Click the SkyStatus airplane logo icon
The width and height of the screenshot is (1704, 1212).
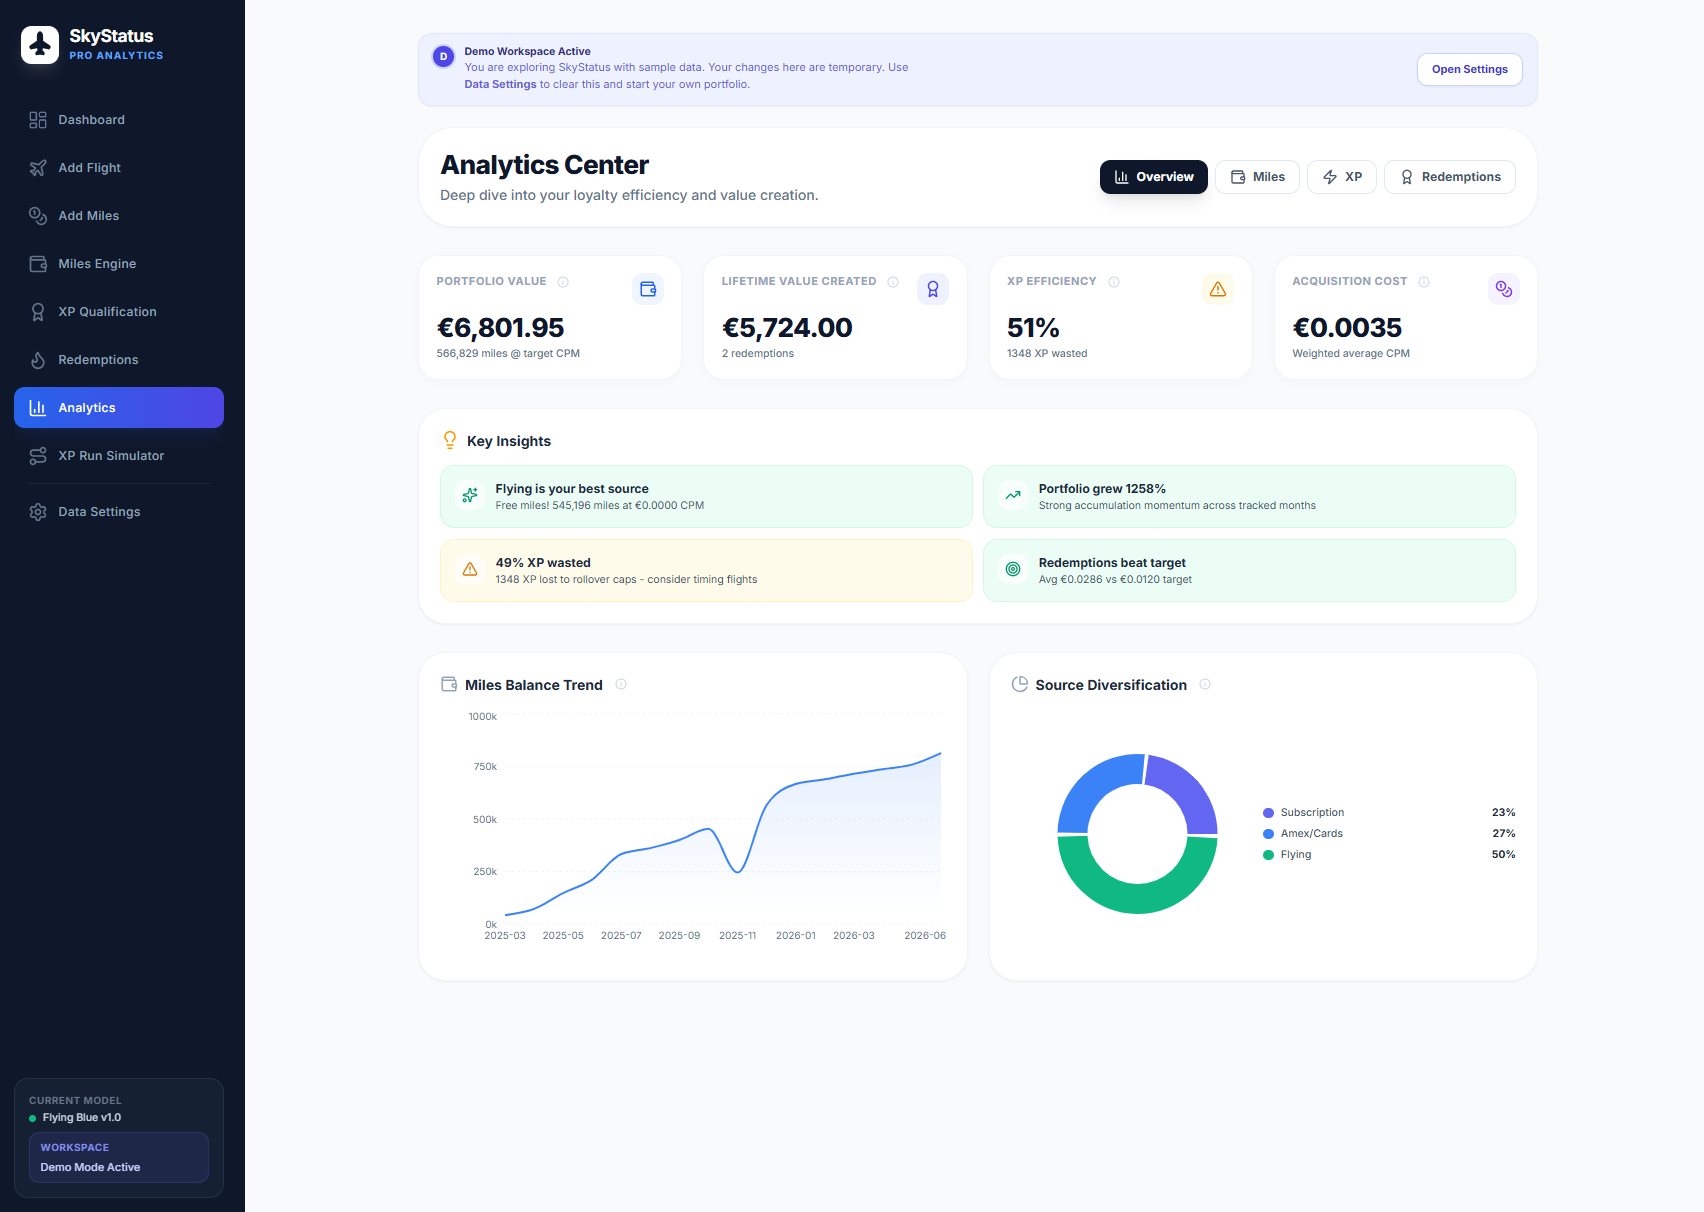pyautogui.click(x=40, y=45)
